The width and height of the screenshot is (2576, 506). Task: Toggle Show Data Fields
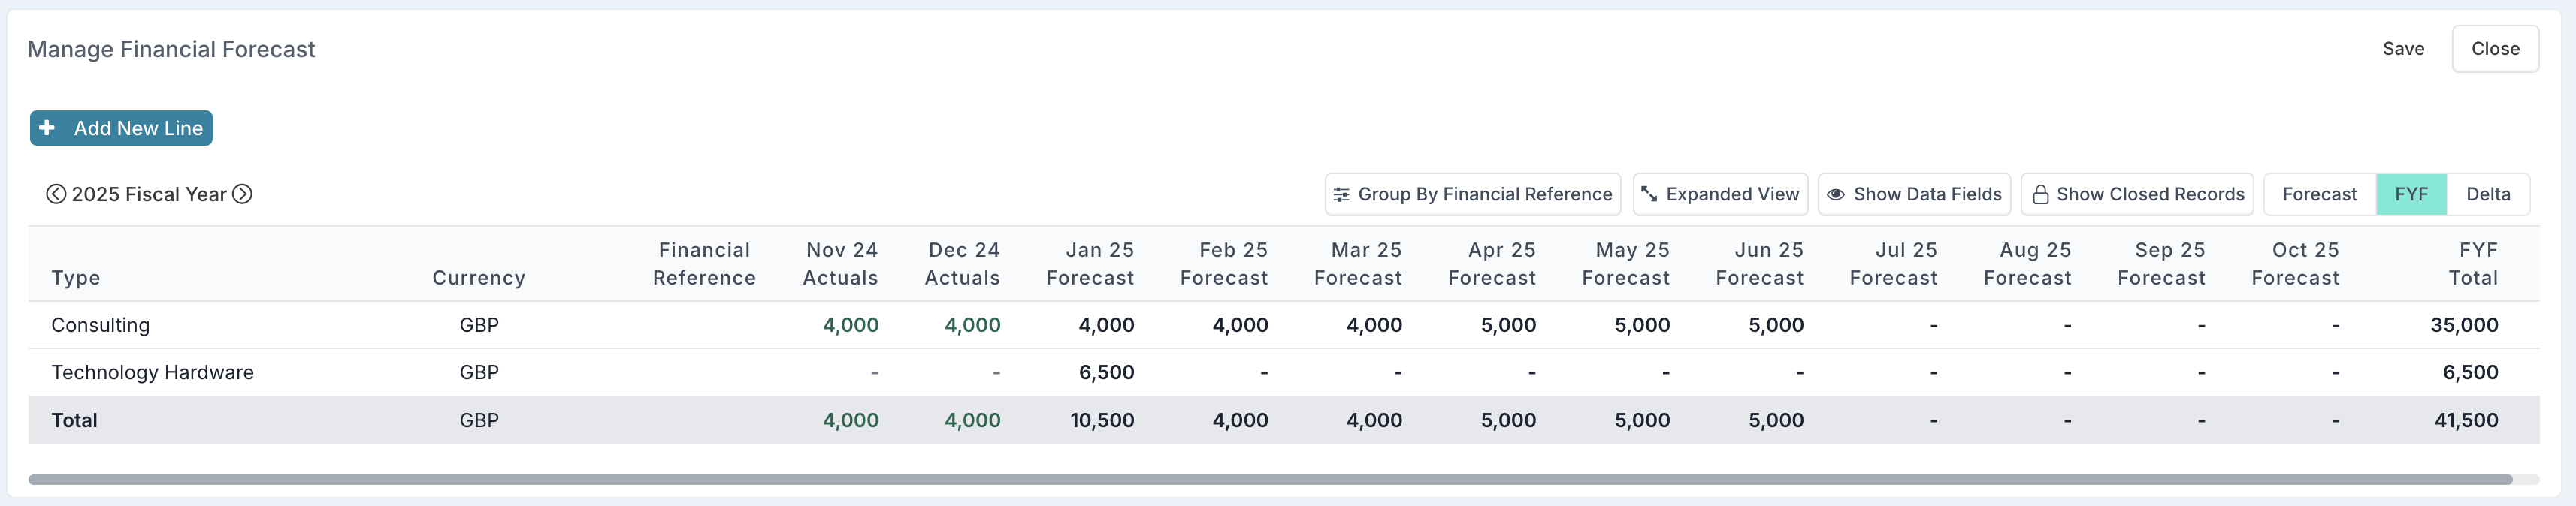(1914, 194)
